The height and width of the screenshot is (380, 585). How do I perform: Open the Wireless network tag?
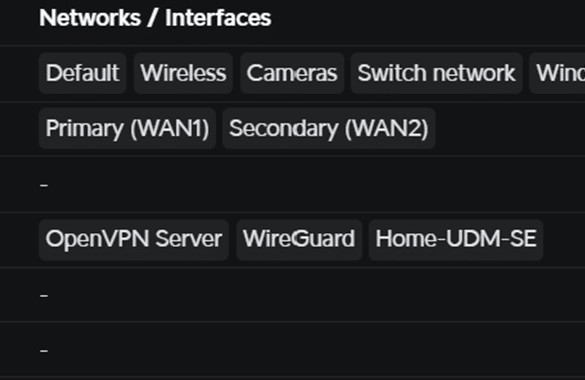[183, 73]
